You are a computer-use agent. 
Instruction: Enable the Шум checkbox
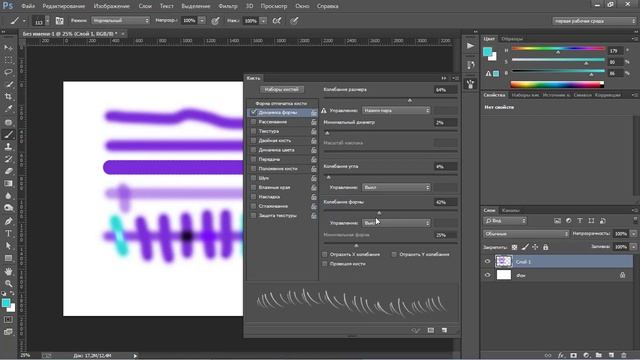point(253,178)
